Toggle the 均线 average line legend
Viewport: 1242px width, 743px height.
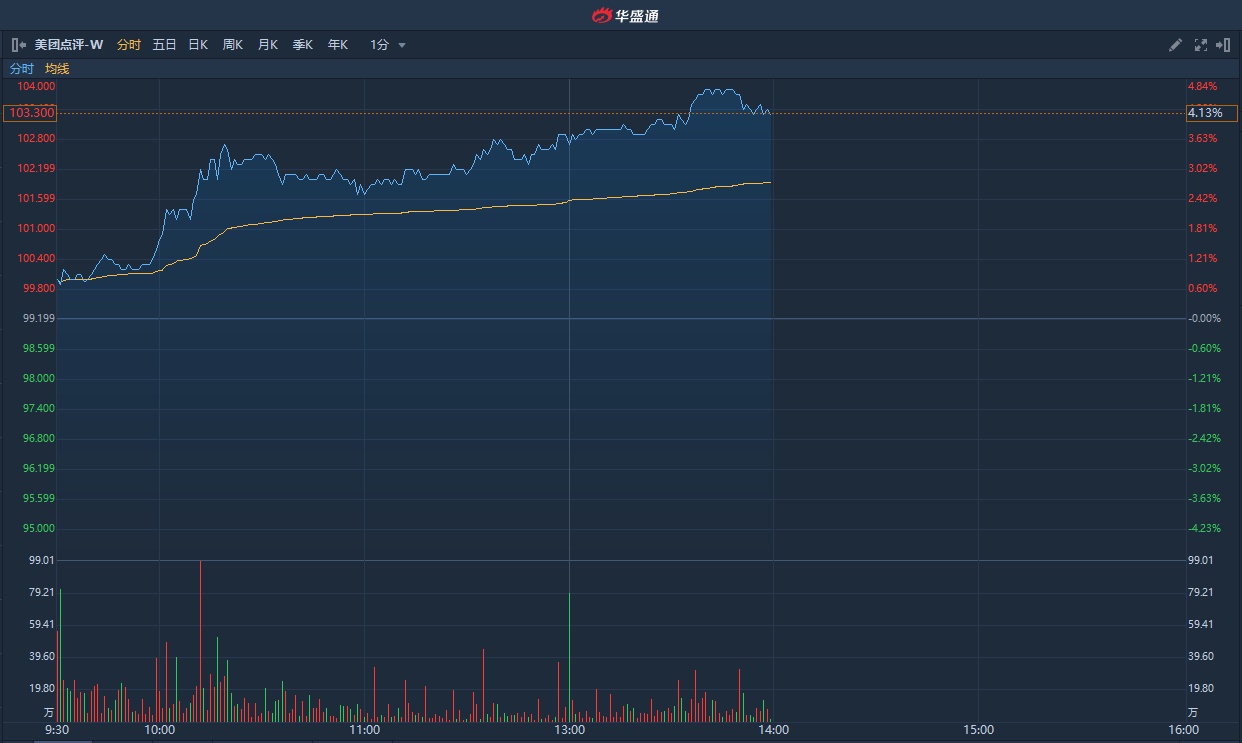pos(57,69)
